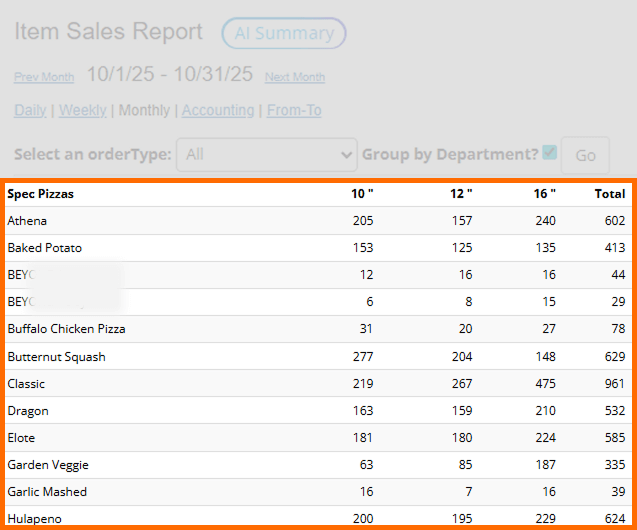Click the Total column header

[x=609, y=194]
